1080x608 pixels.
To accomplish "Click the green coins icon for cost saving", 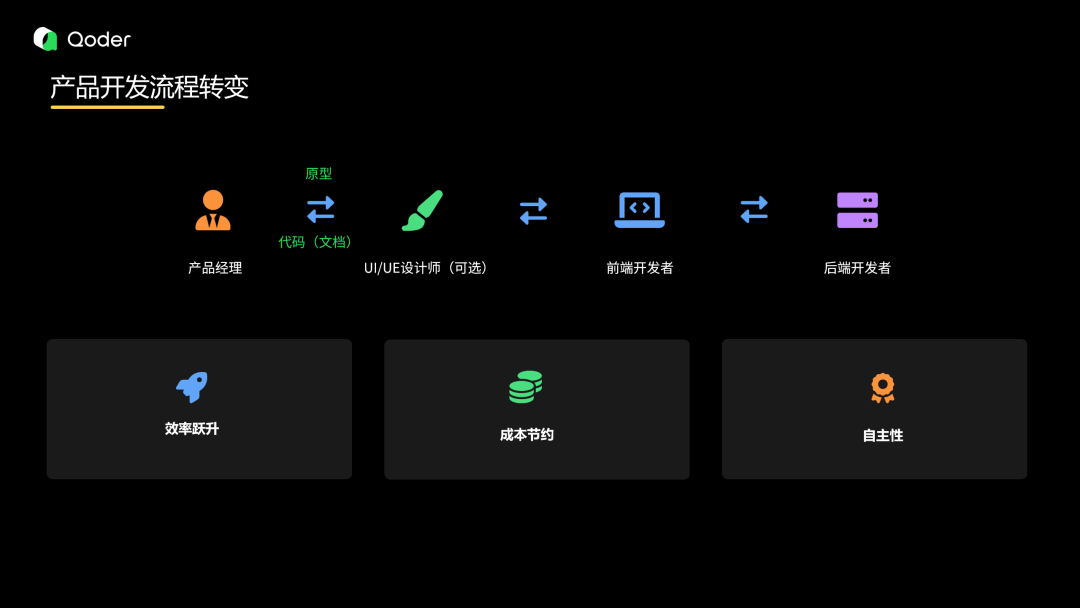I will 524,387.
